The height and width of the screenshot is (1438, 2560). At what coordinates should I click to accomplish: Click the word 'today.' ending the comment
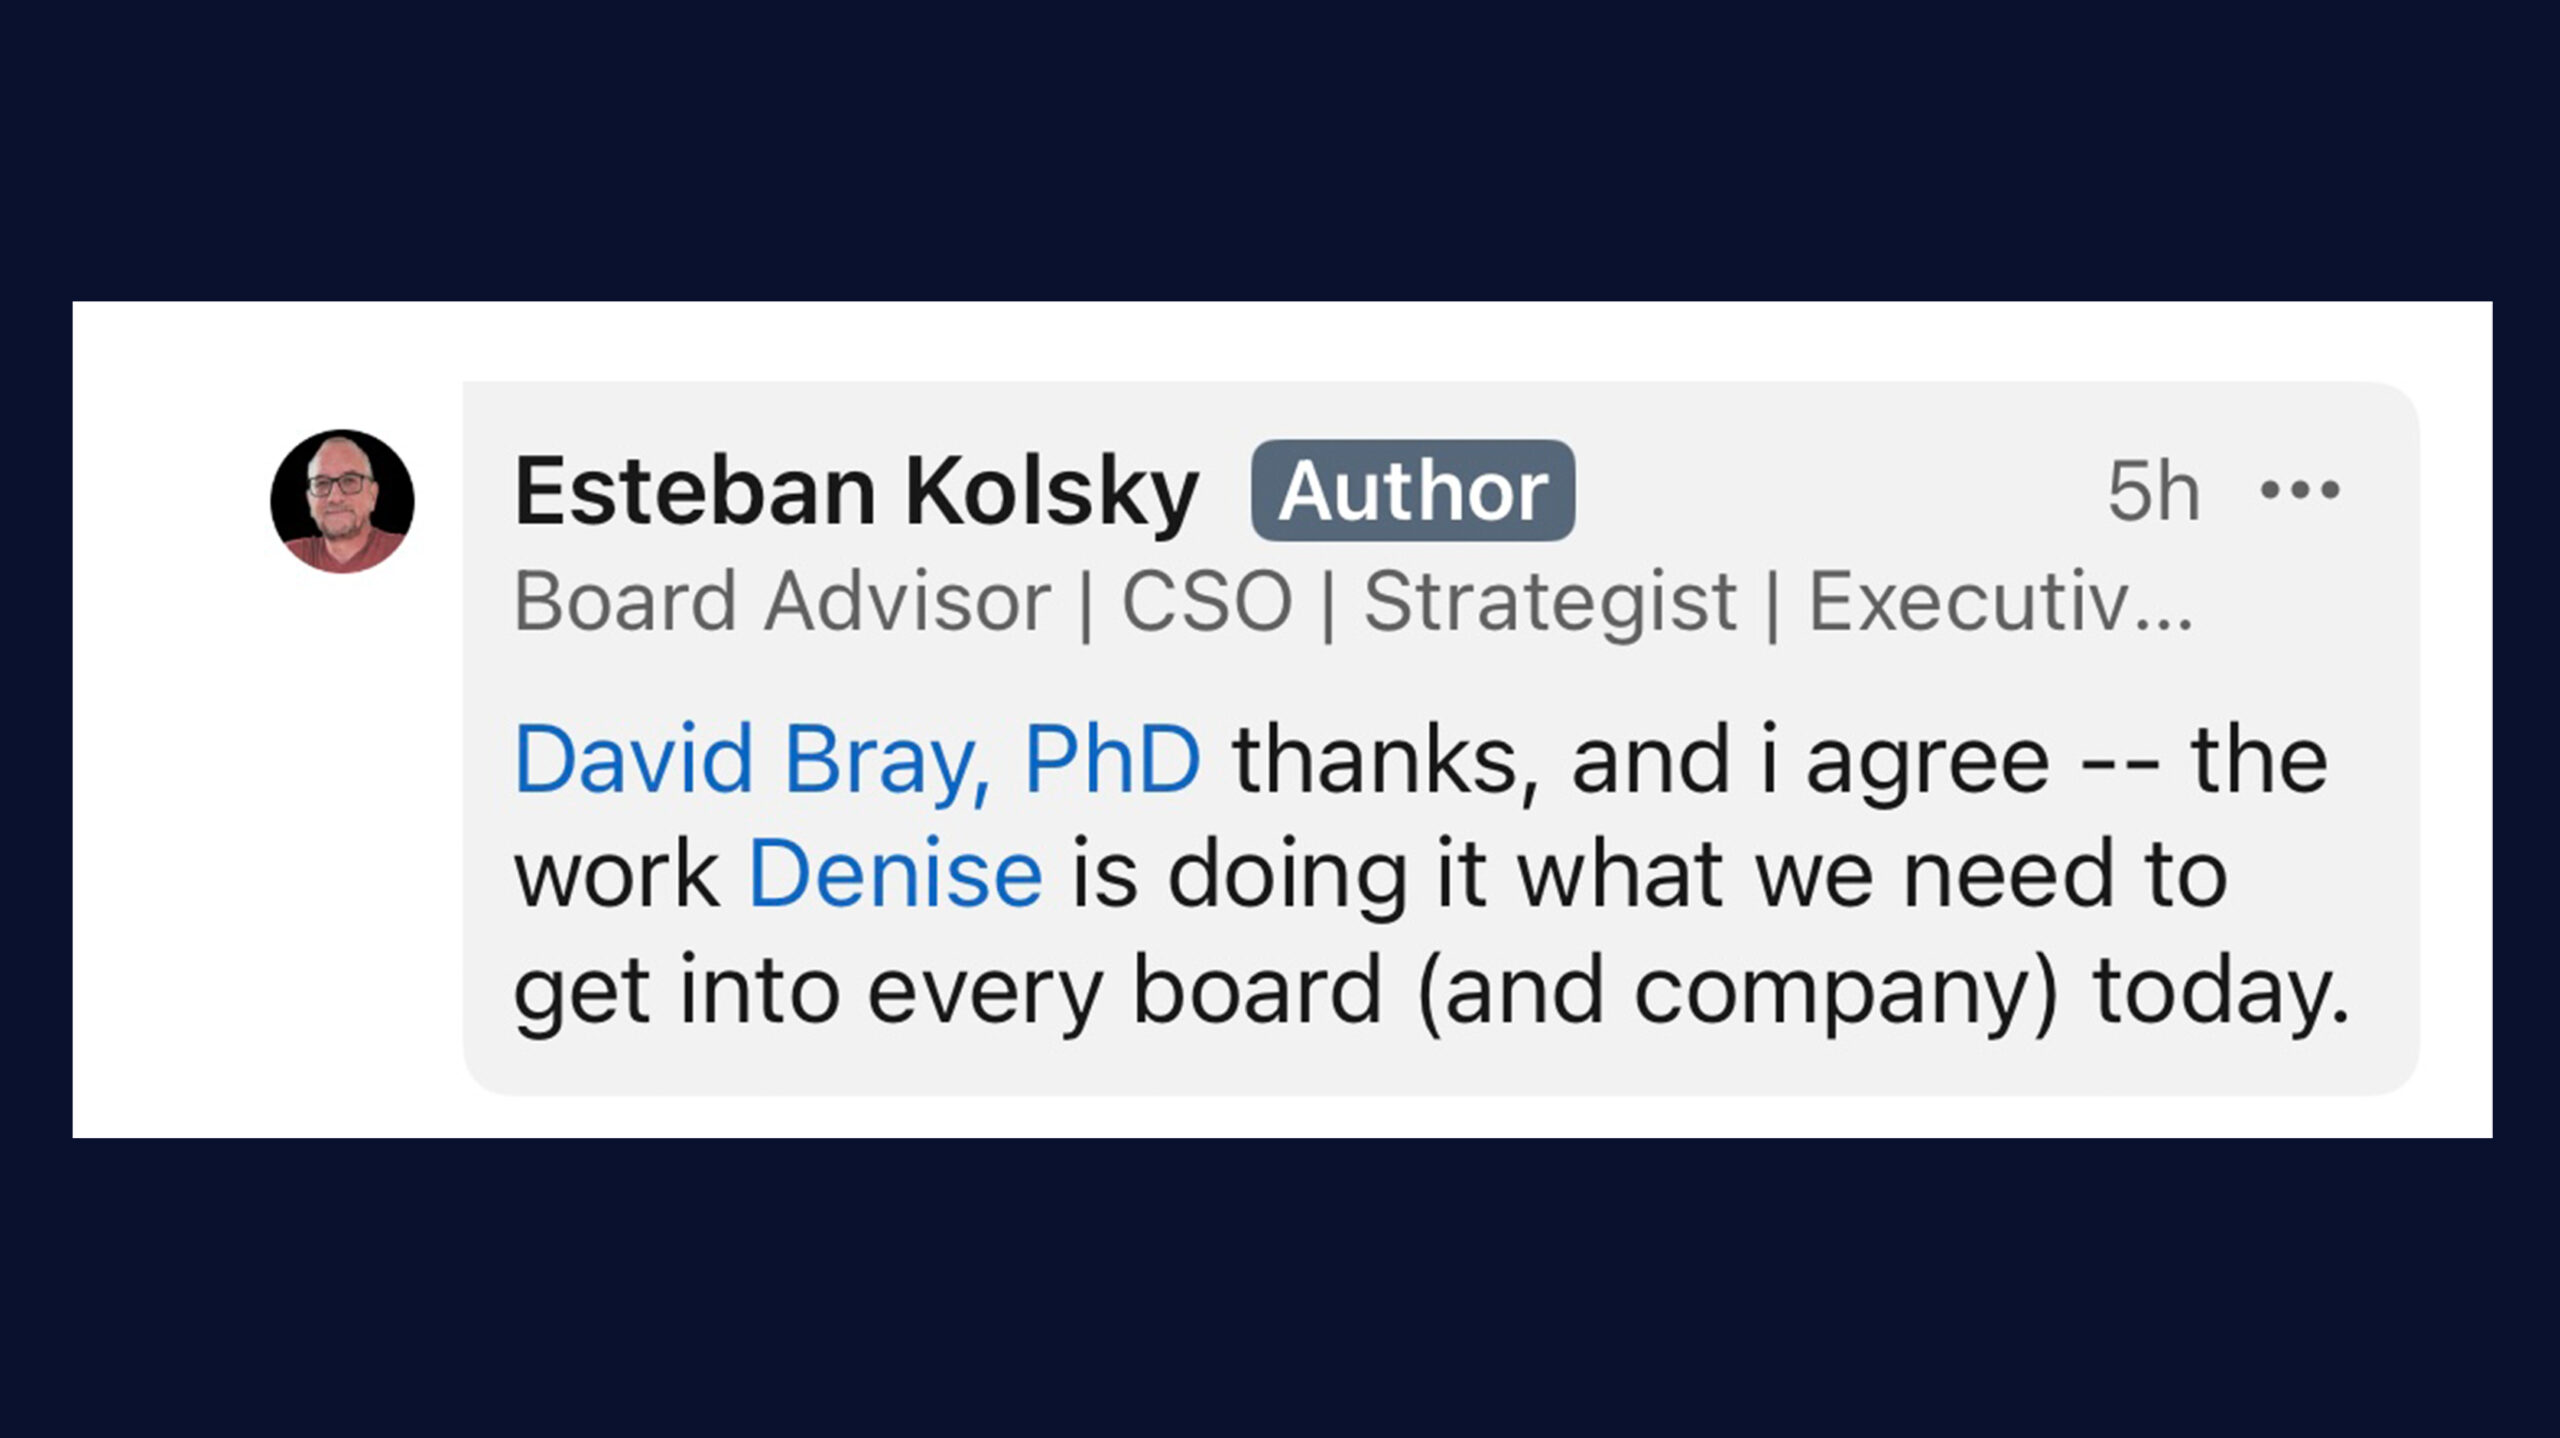pyautogui.click(x=2221, y=990)
